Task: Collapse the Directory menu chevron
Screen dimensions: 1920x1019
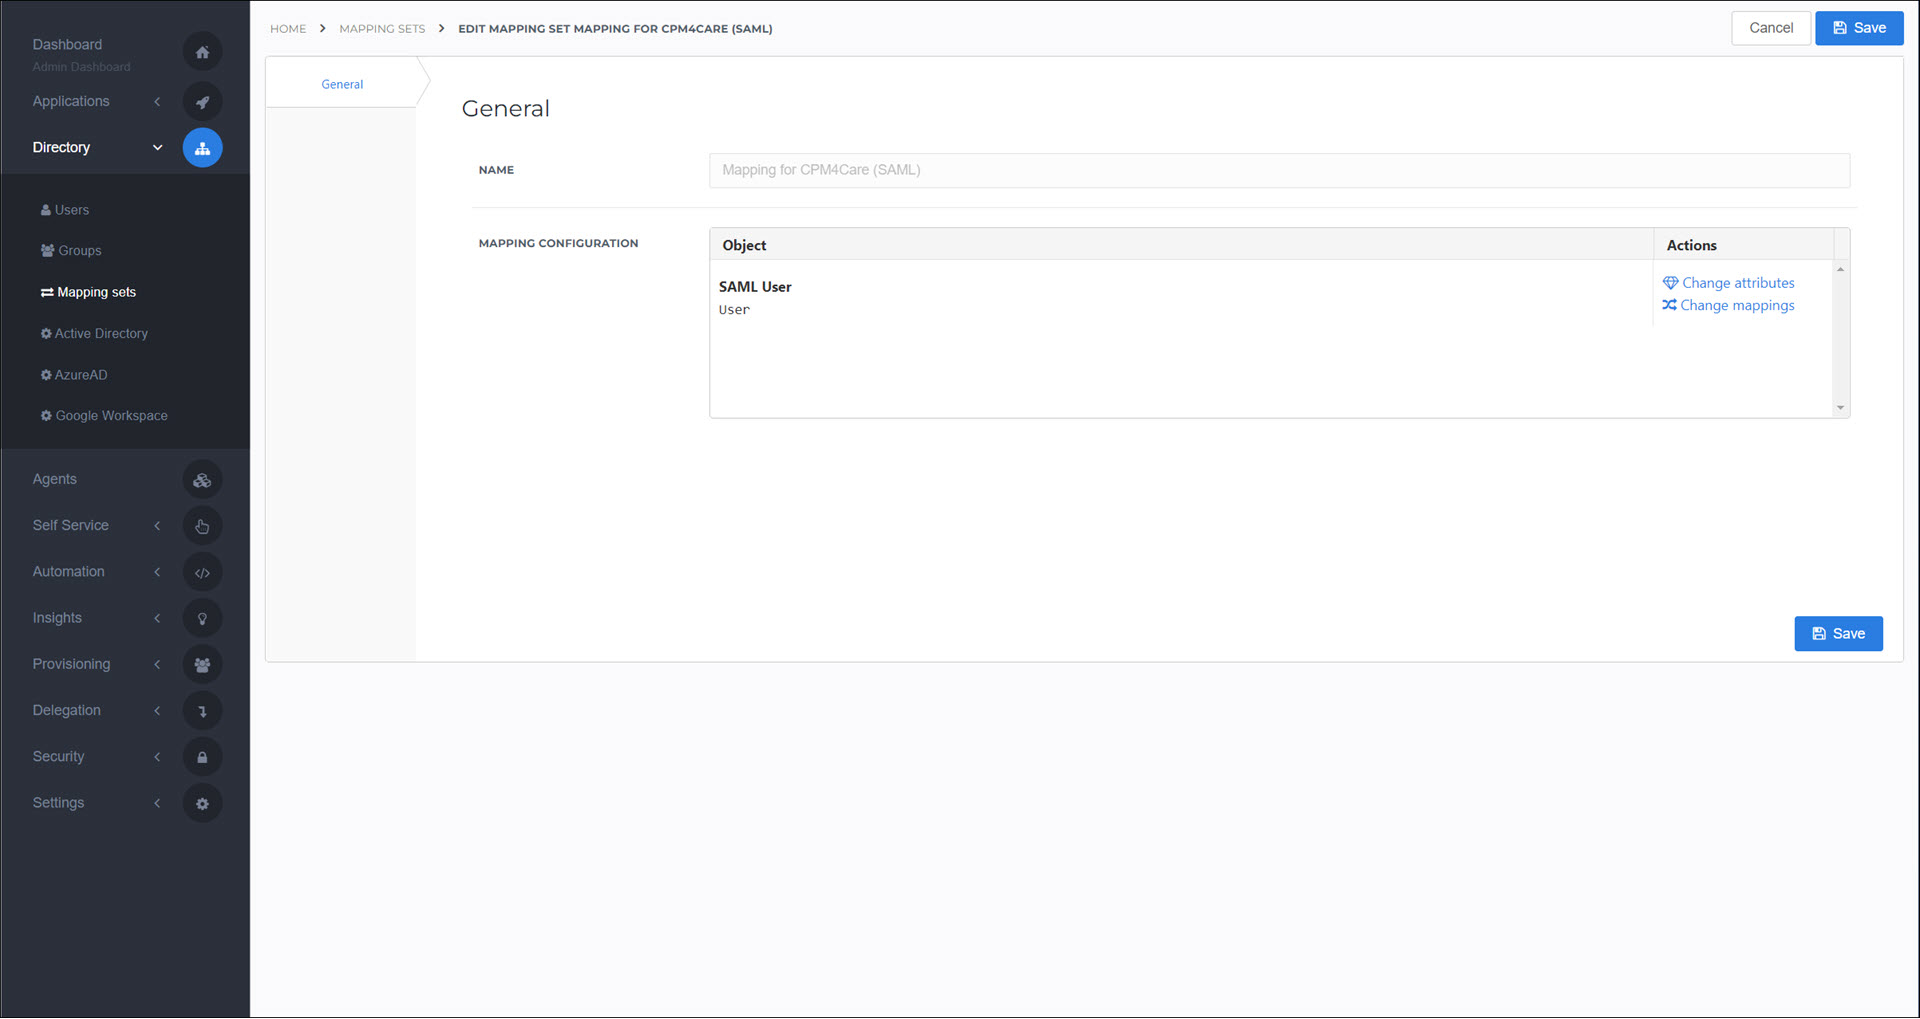Action: click(x=157, y=148)
